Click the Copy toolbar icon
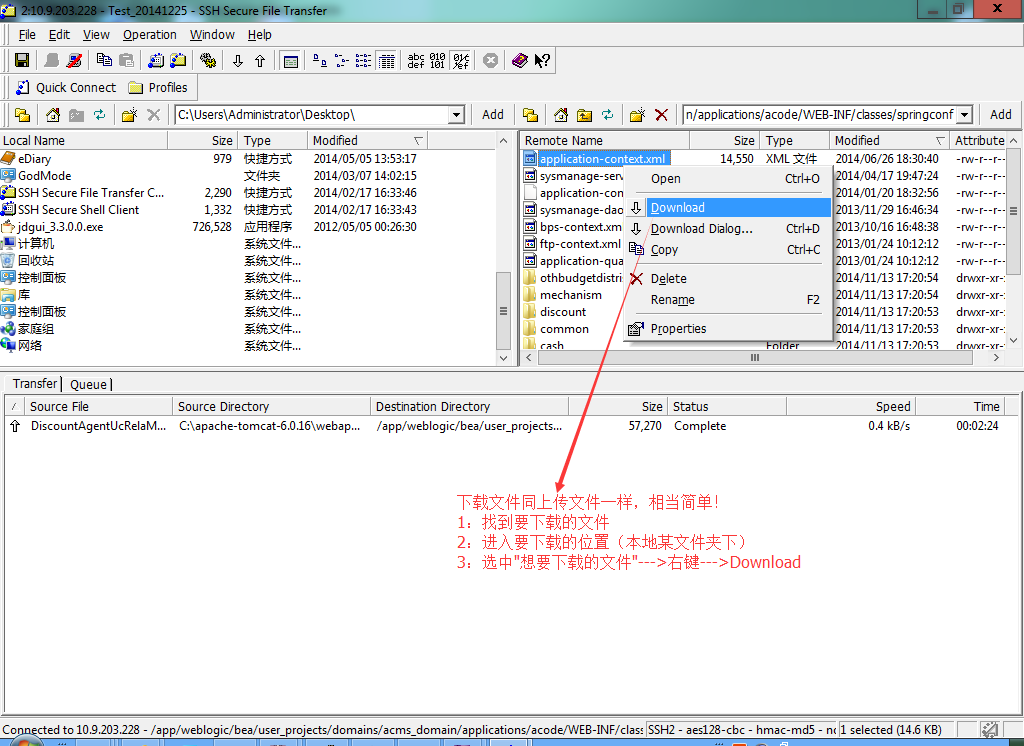1024x746 pixels. (x=104, y=61)
